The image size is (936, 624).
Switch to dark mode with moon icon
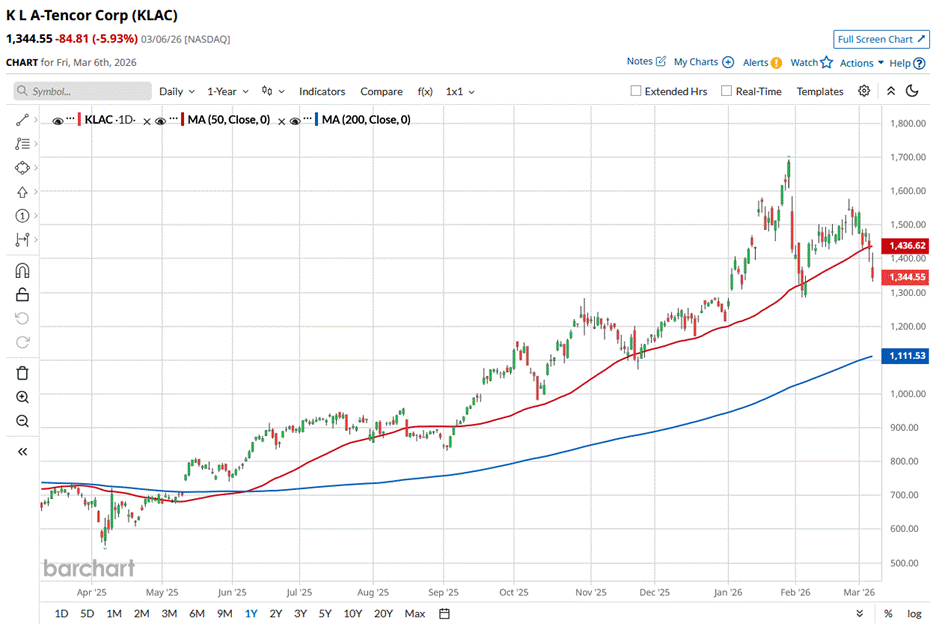coord(912,91)
